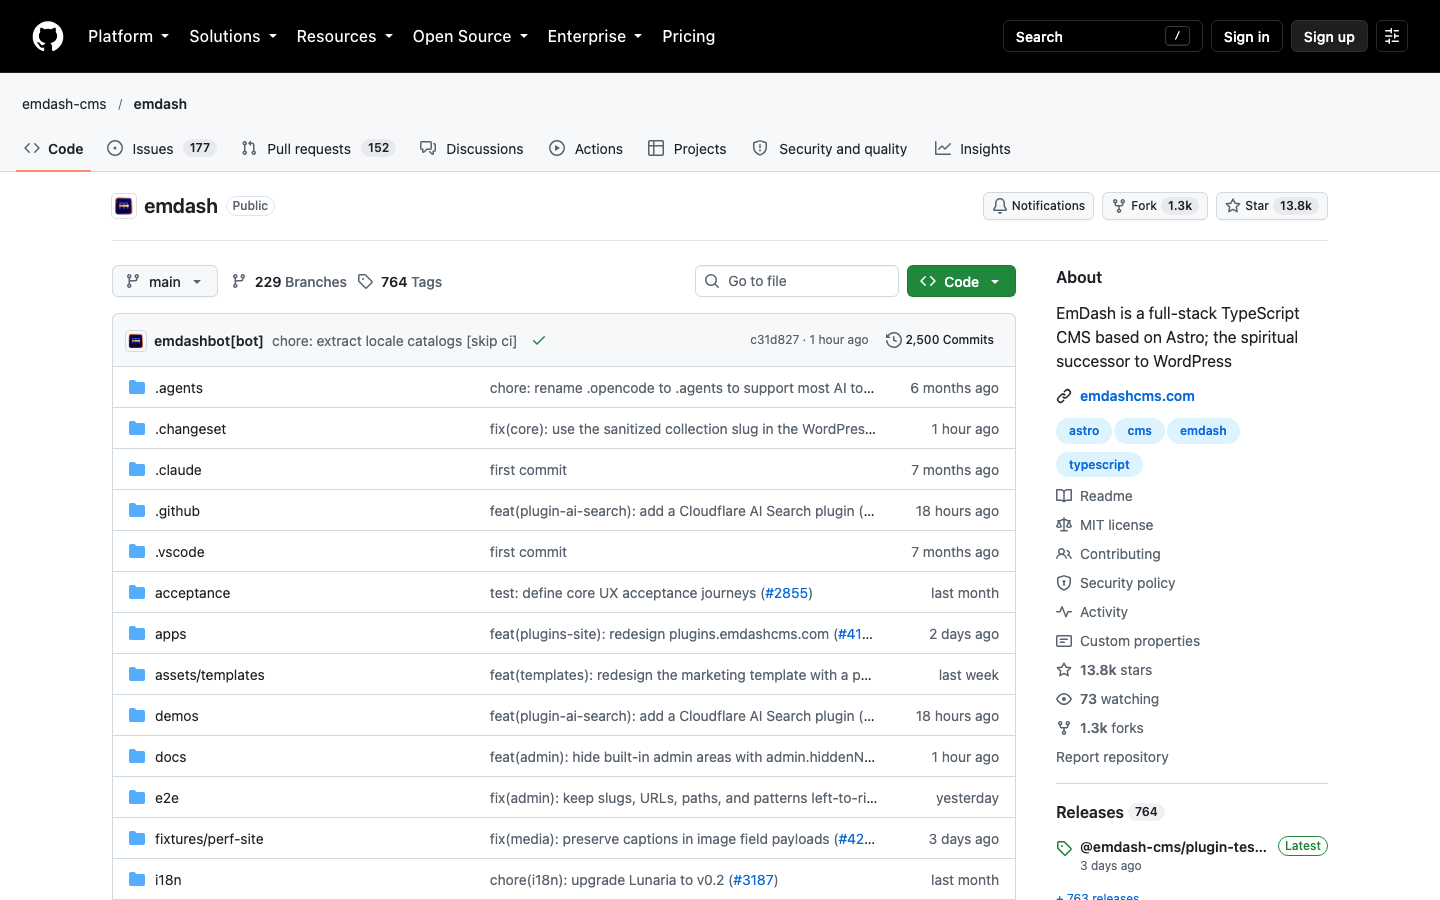
Task: Click the Sign up button
Action: point(1329,36)
